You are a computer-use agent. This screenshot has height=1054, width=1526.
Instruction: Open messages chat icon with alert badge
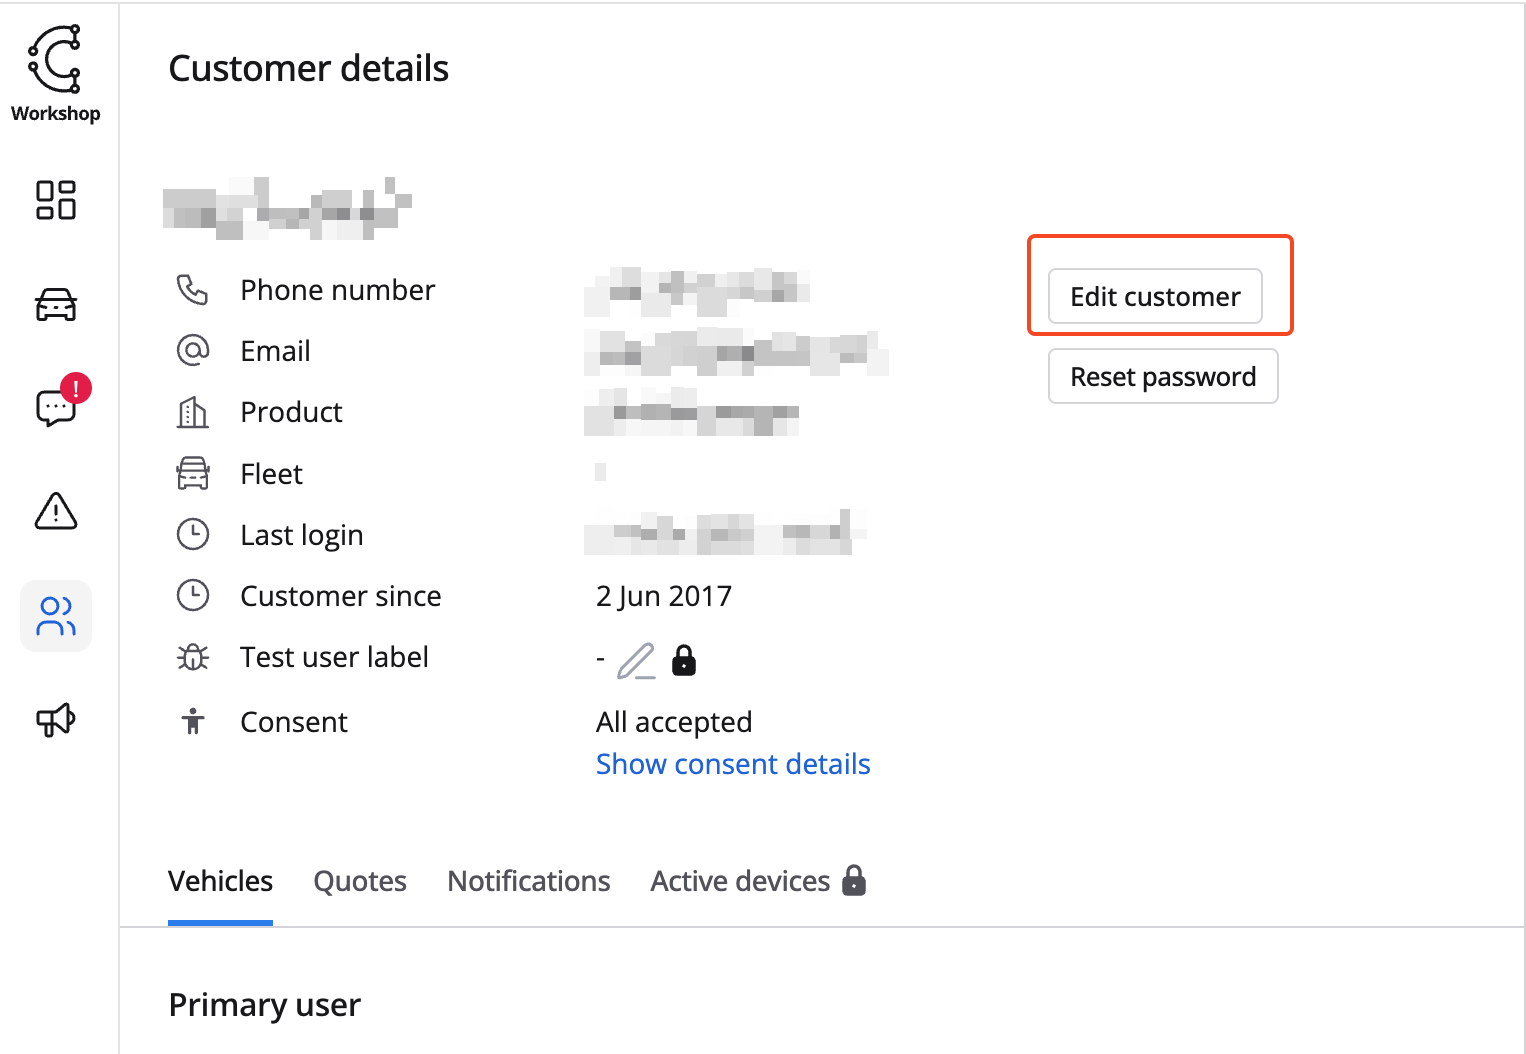coord(56,407)
